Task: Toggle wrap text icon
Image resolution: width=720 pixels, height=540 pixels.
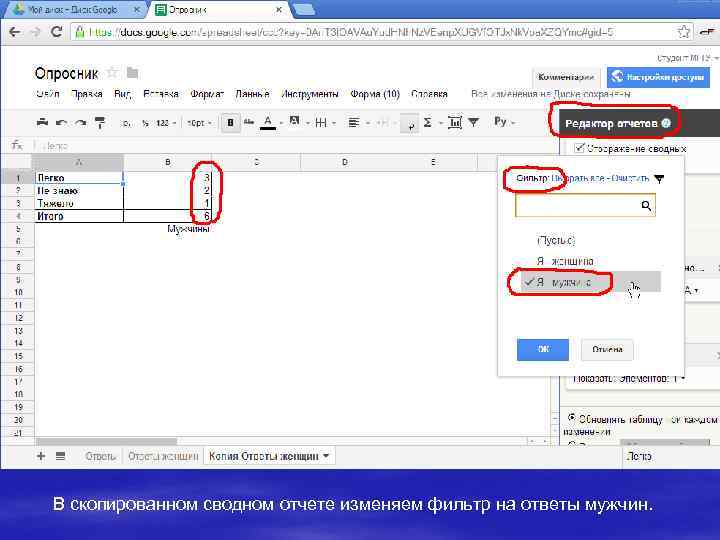Action: (x=410, y=123)
